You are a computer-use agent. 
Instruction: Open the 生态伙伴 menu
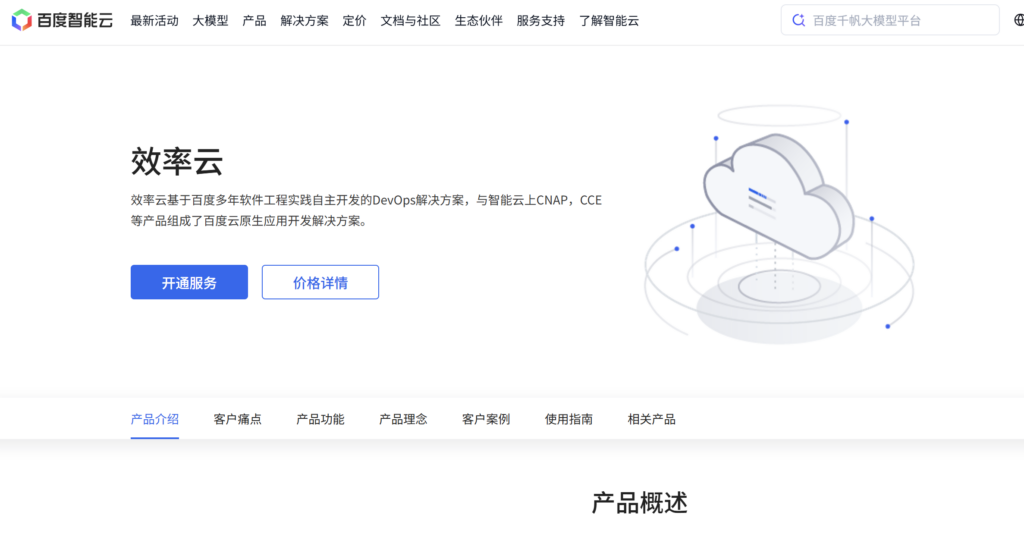(x=479, y=21)
